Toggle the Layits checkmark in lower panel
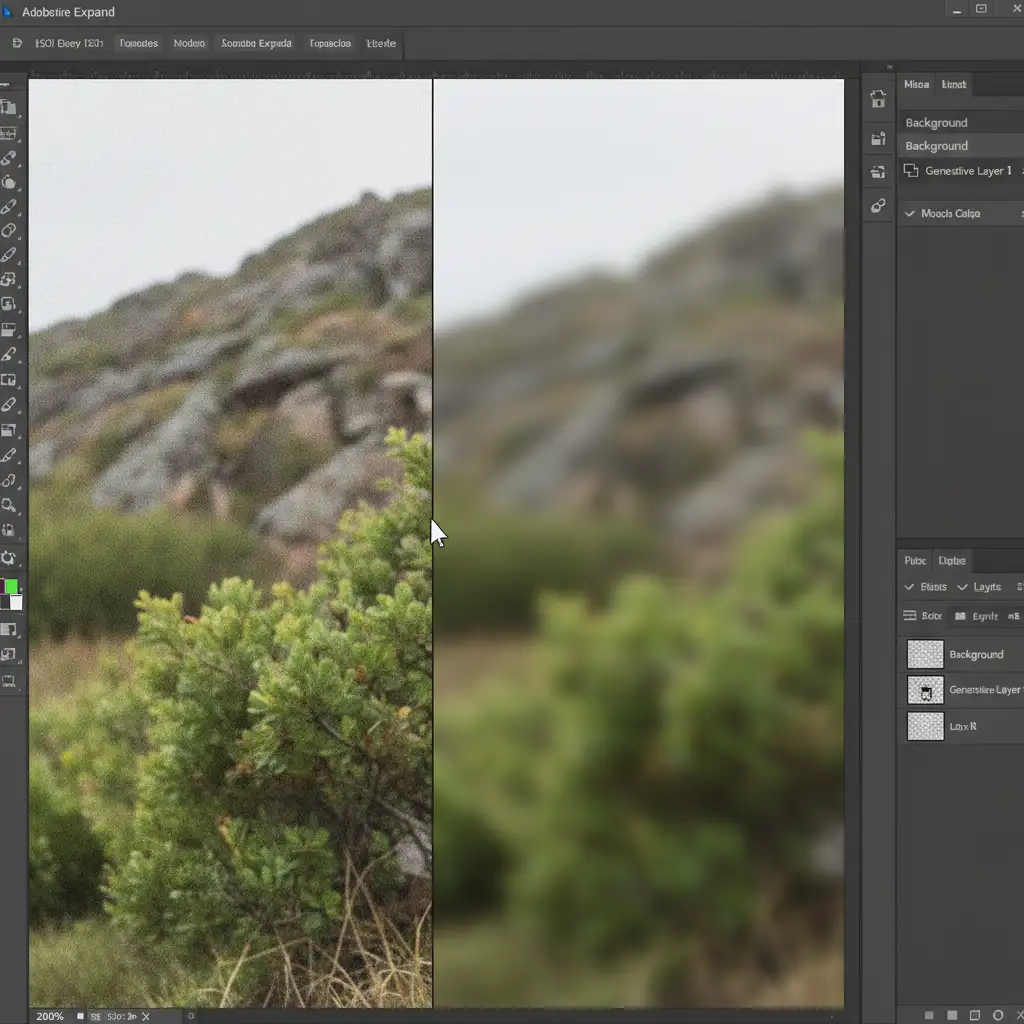The width and height of the screenshot is (1024, 1024). click(x=962, y=587)
